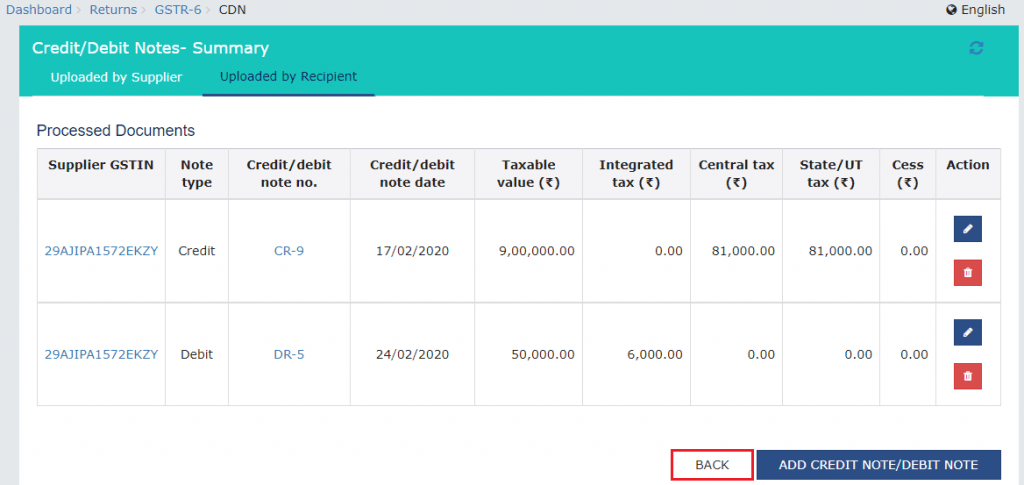The image size is (1024, 485).
Task: Click the CDN breadcrumb text
Action: (232, 10)
